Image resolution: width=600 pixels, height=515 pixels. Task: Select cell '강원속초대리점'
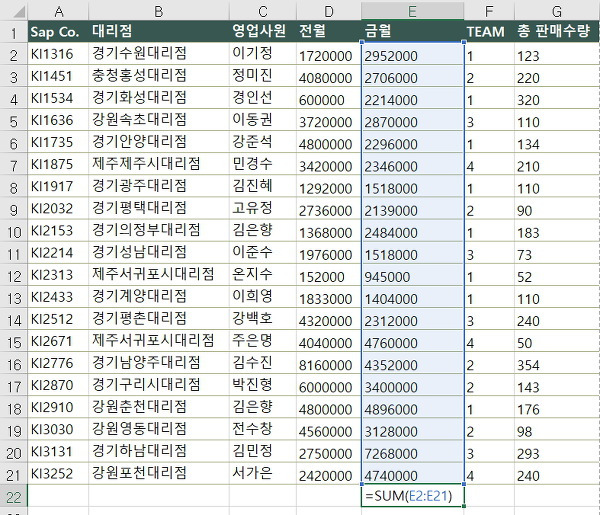coord(159,120)
